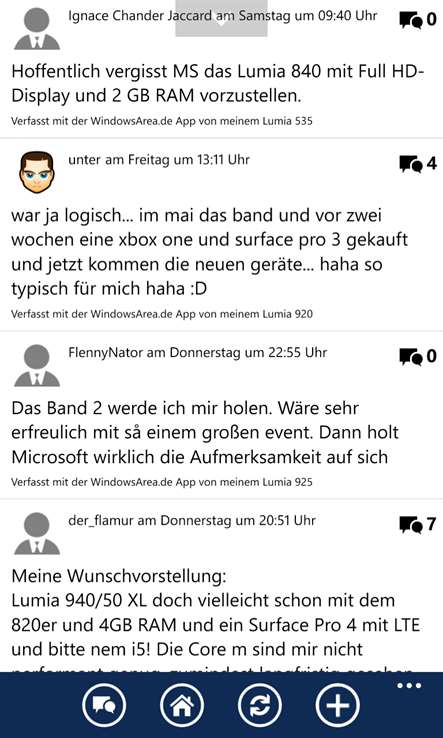Open comments icon in bottom app bar
This screenshot has height=738, width=443.
(x=104, y=706)
